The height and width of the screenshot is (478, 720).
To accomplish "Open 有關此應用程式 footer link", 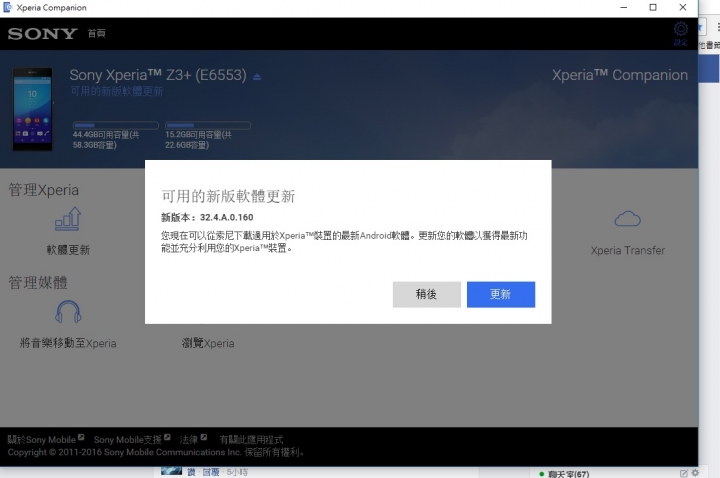I will point(251,439).
